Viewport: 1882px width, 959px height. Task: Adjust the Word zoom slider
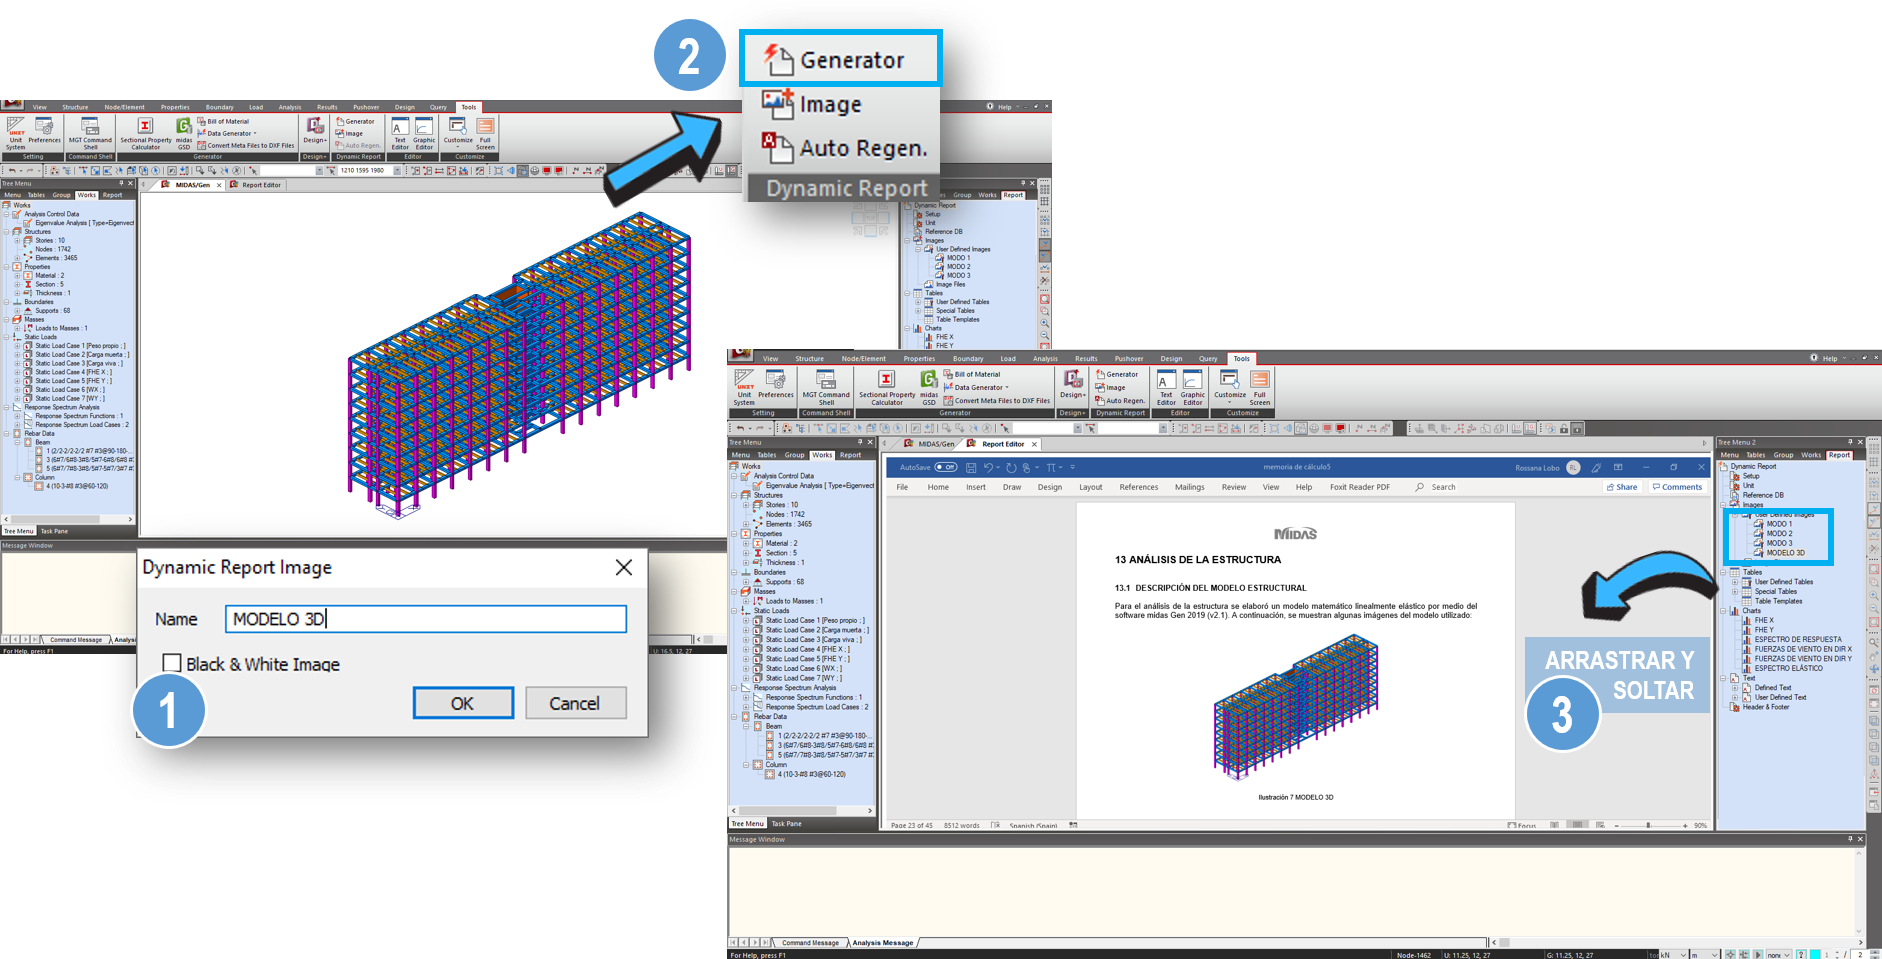pyautogui.click(x=1649, y=825)
